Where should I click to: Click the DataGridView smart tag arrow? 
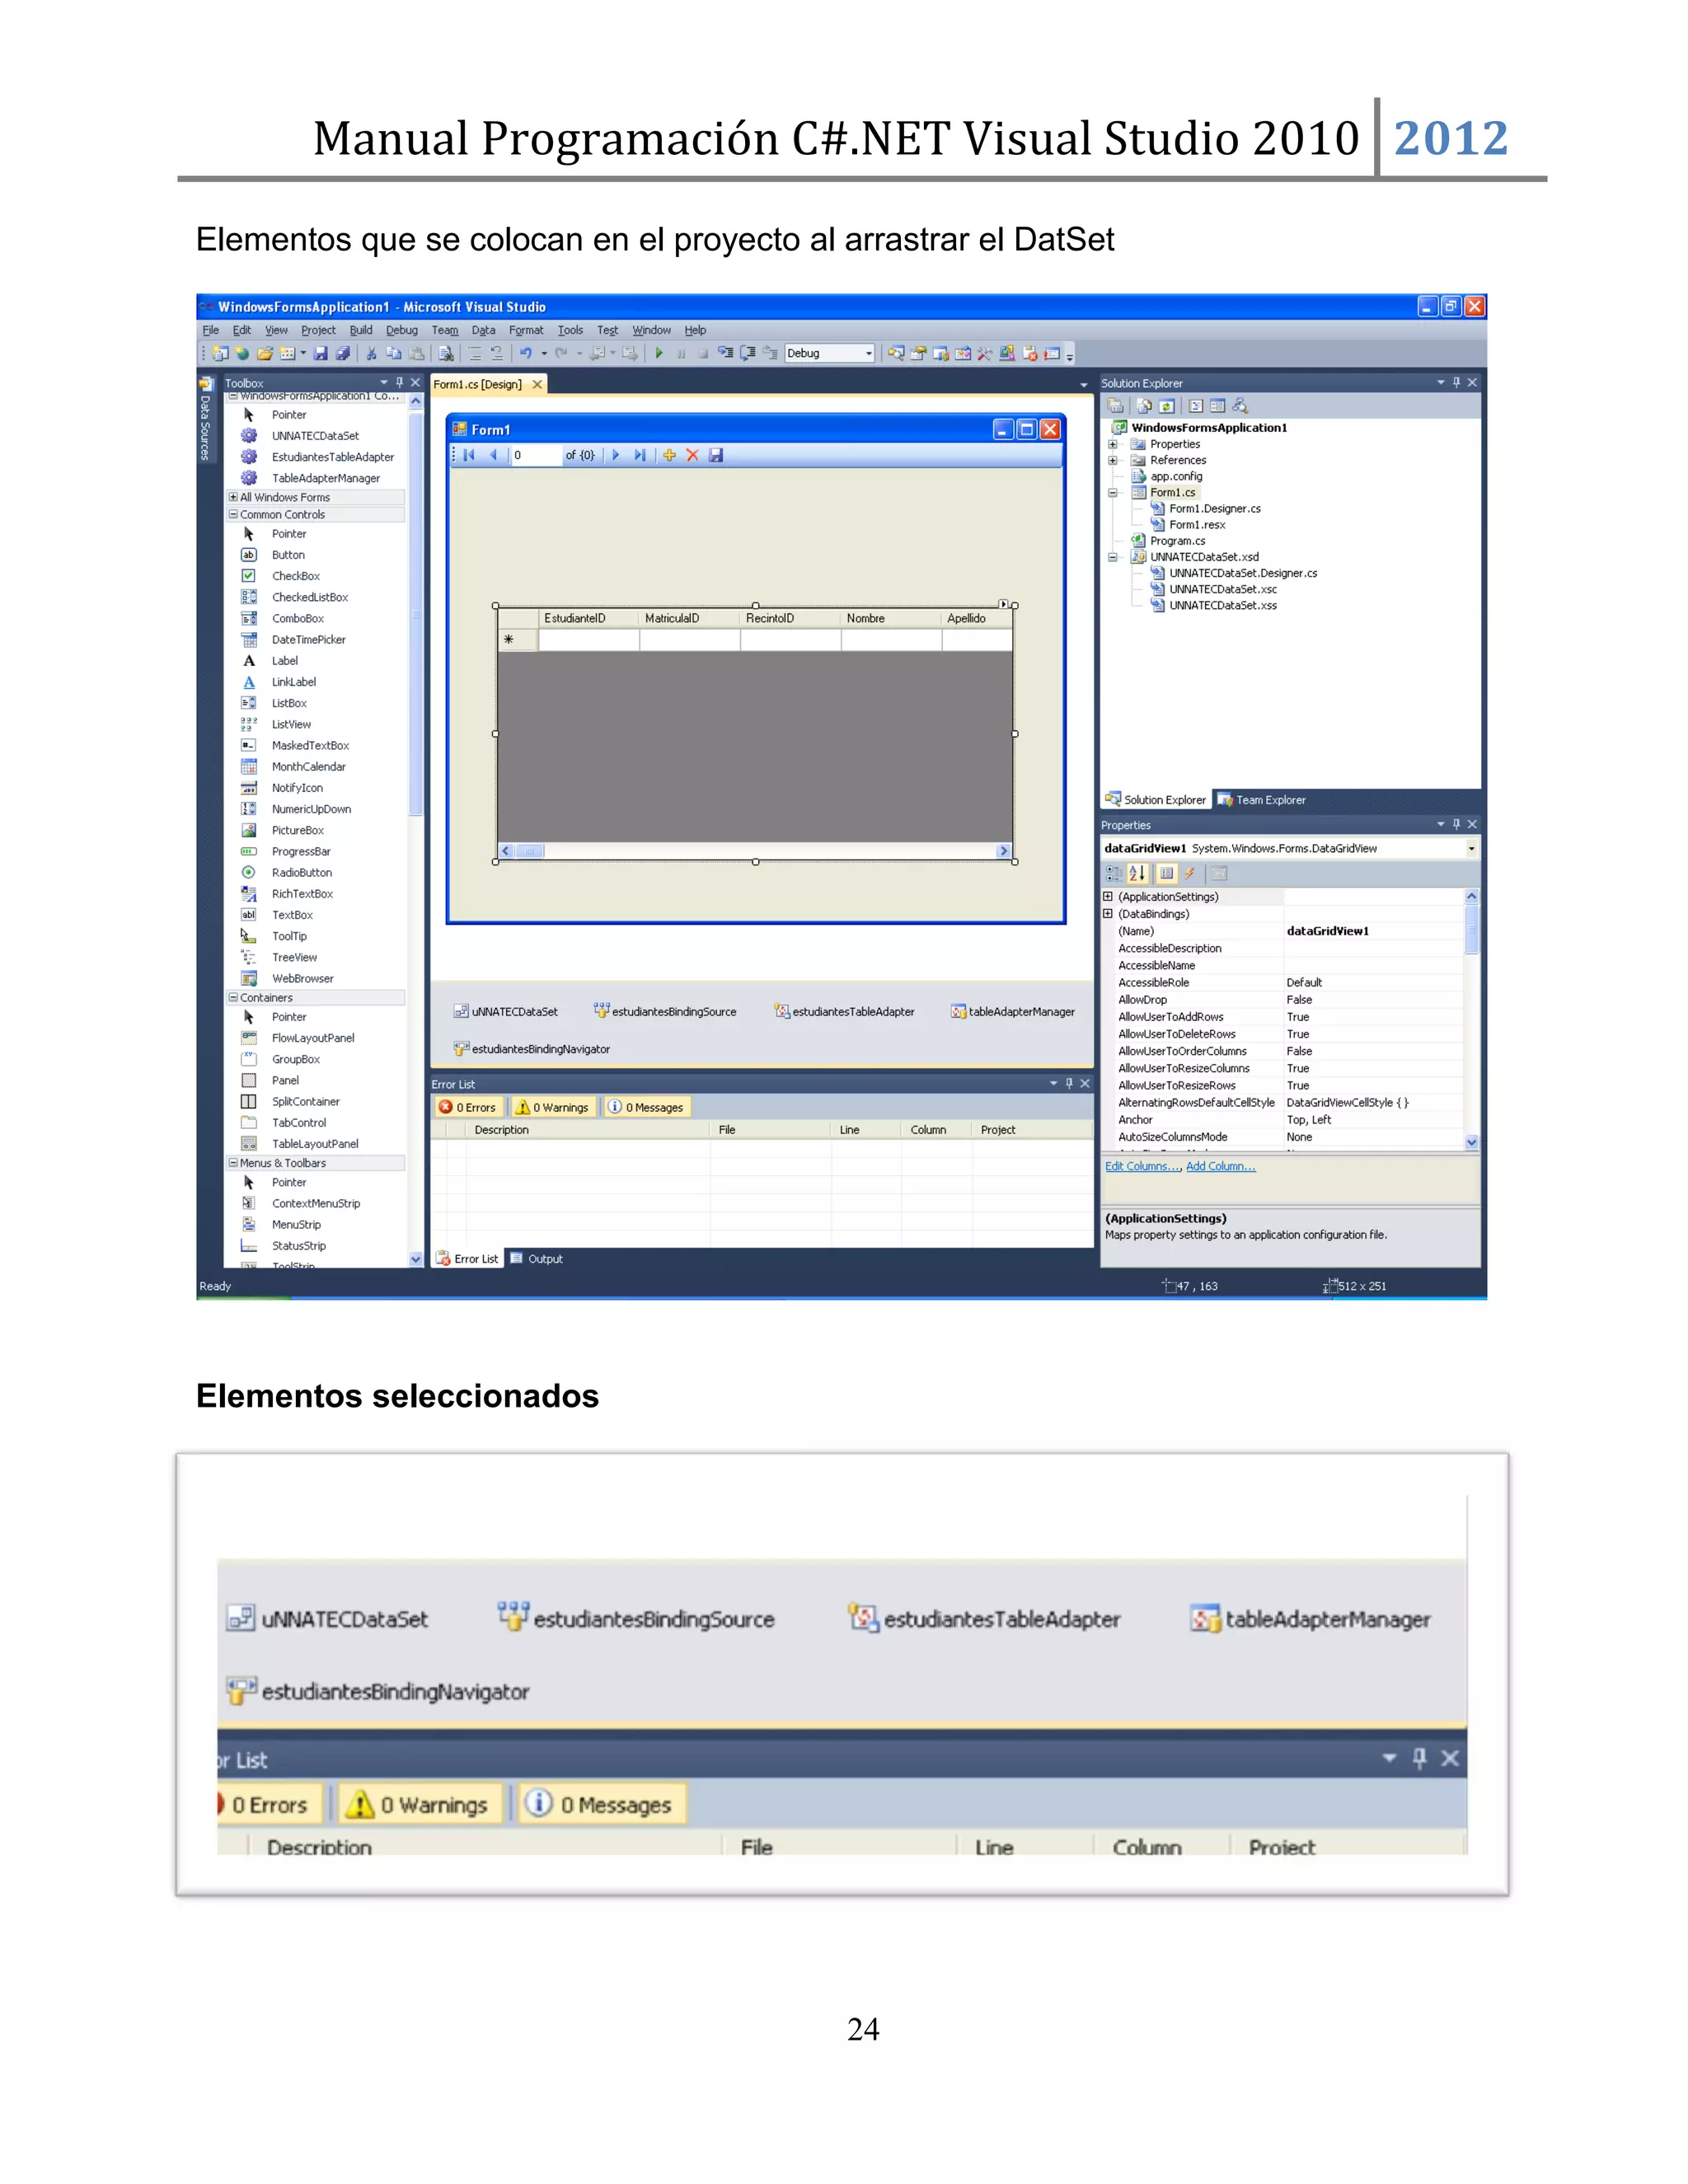[x=1003, y=604]
